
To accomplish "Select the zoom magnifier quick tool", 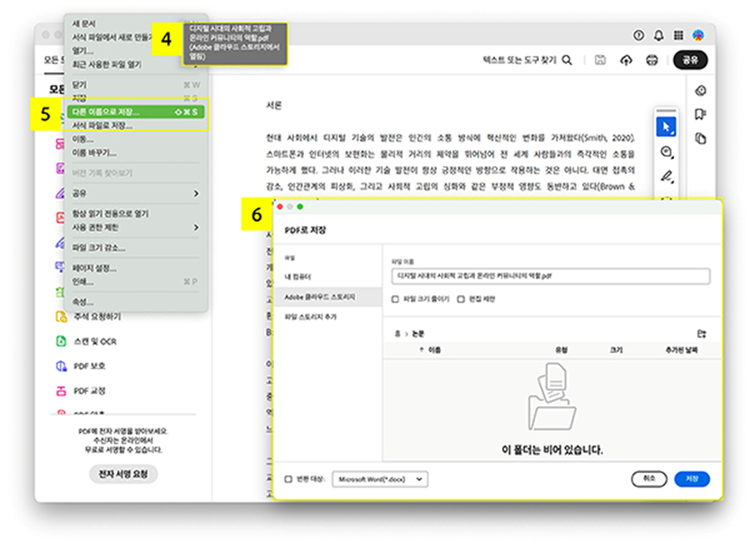I will click(x=667, y=152).
